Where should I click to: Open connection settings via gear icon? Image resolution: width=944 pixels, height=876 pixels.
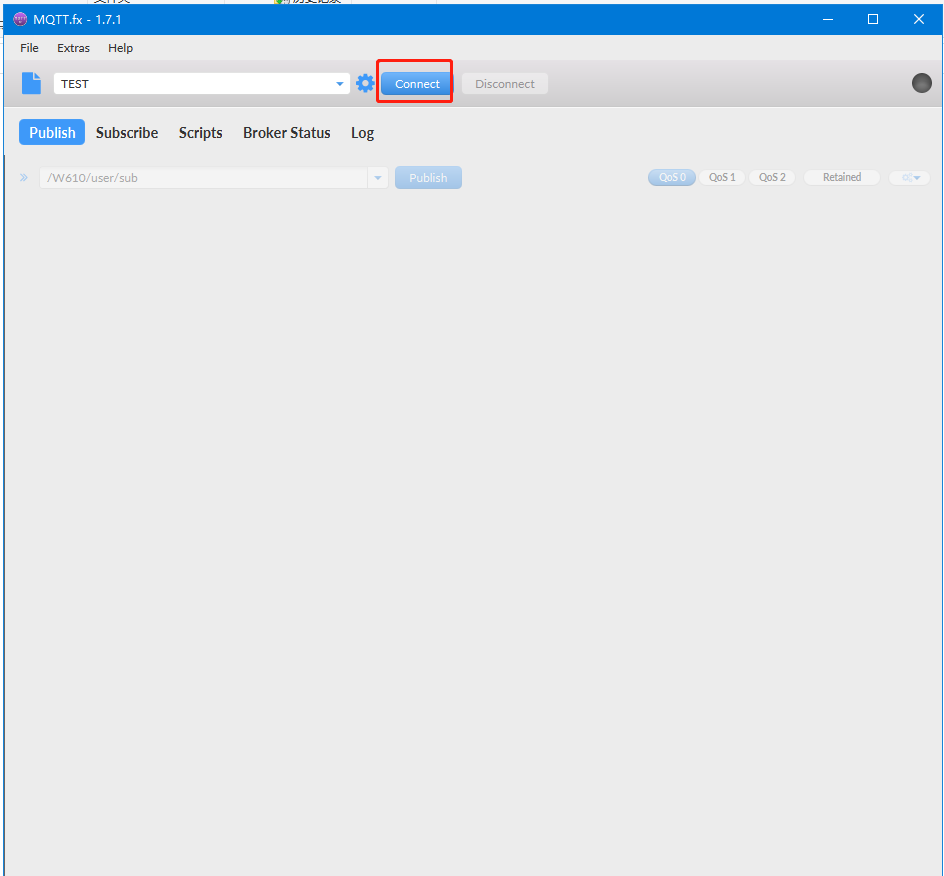tap(365, 83)
